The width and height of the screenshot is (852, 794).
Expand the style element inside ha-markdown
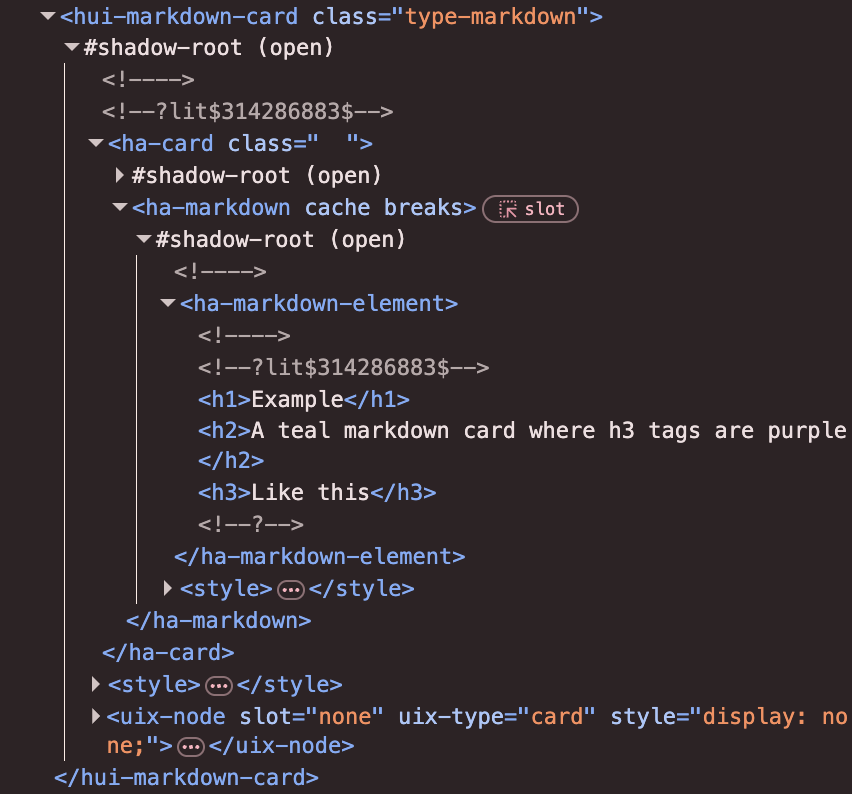[168, 588]
